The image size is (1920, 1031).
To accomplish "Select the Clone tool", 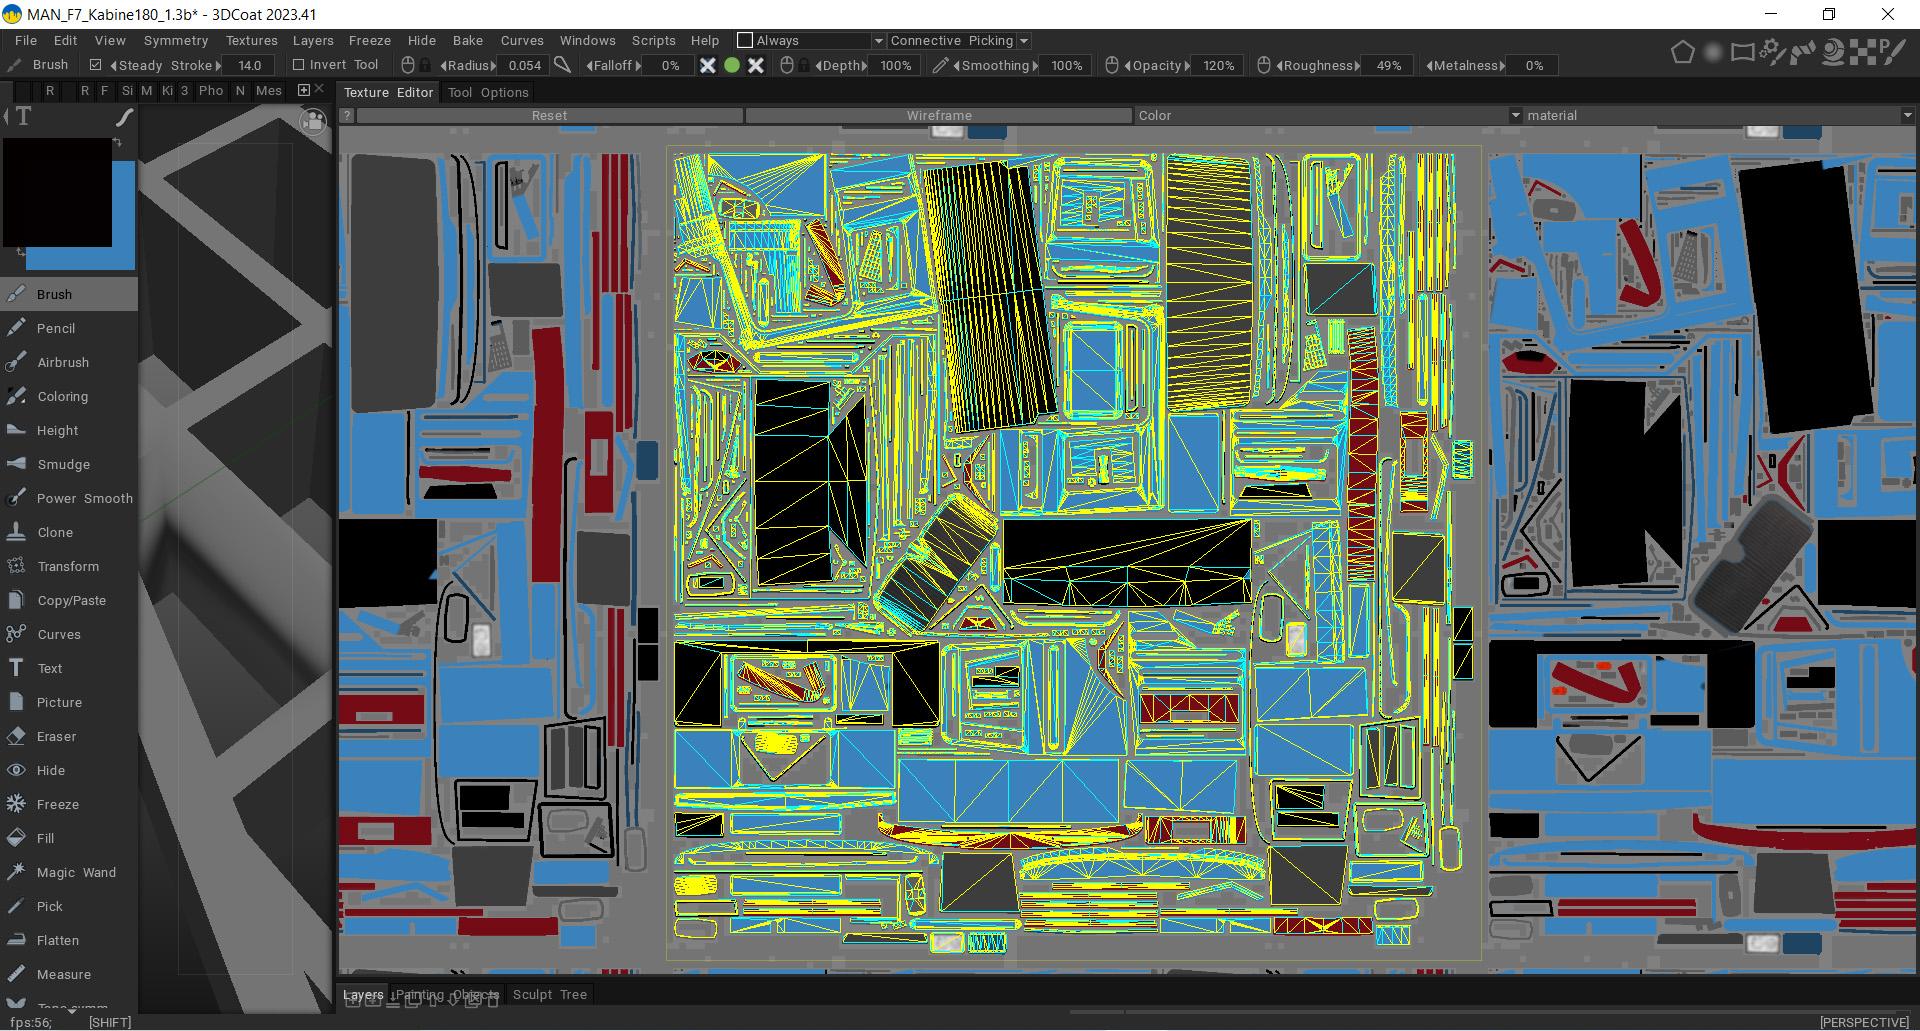I will click(55, 532).
